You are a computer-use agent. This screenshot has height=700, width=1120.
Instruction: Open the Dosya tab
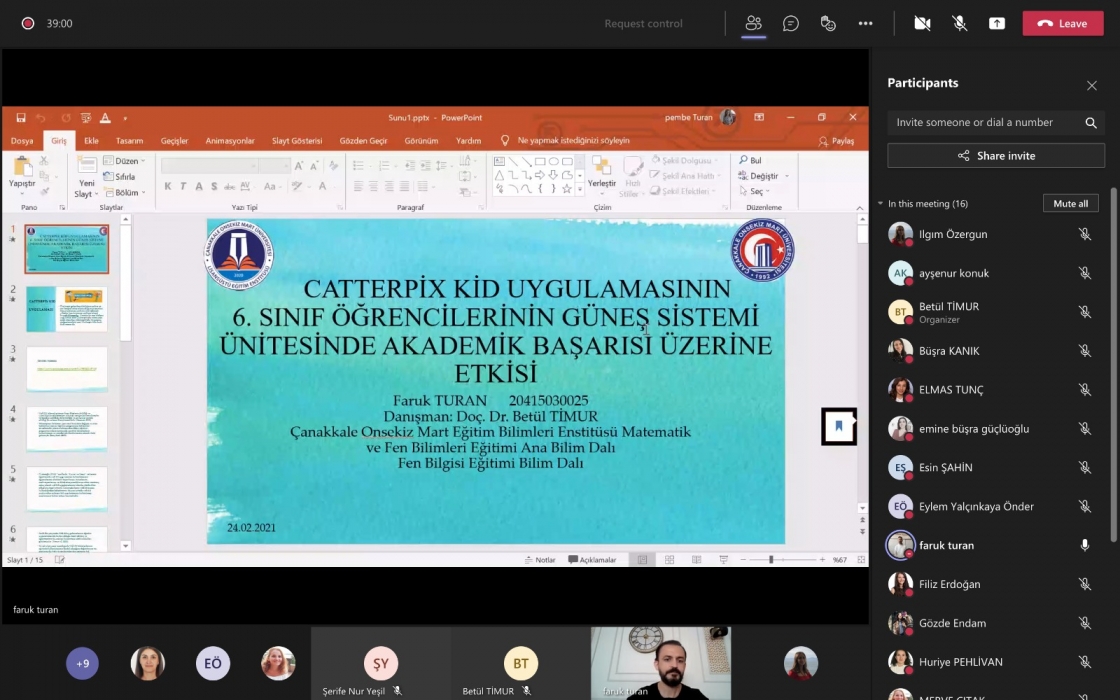coord(22,141)
